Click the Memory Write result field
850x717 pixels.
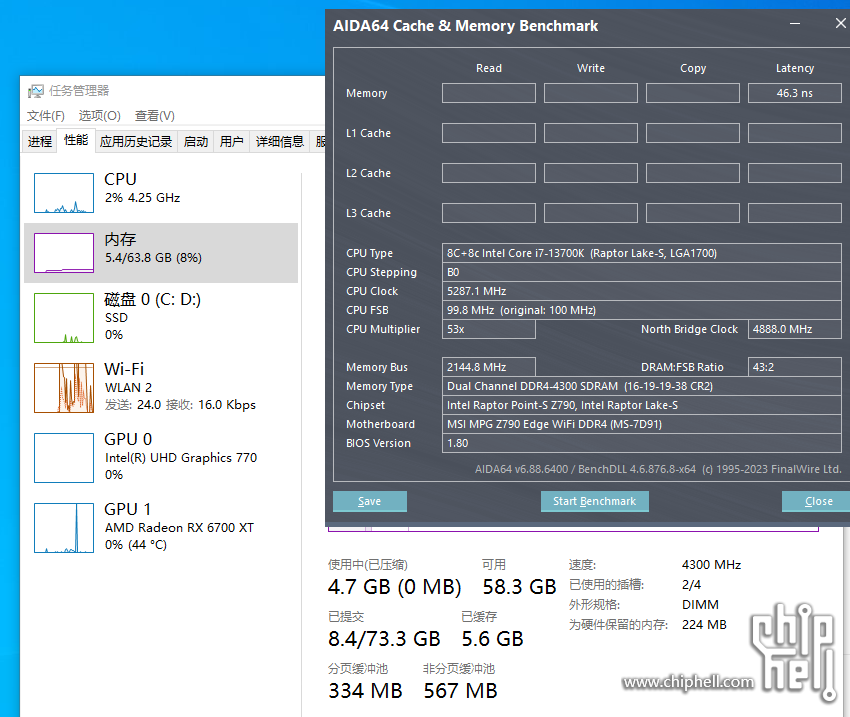pos(591,93)
